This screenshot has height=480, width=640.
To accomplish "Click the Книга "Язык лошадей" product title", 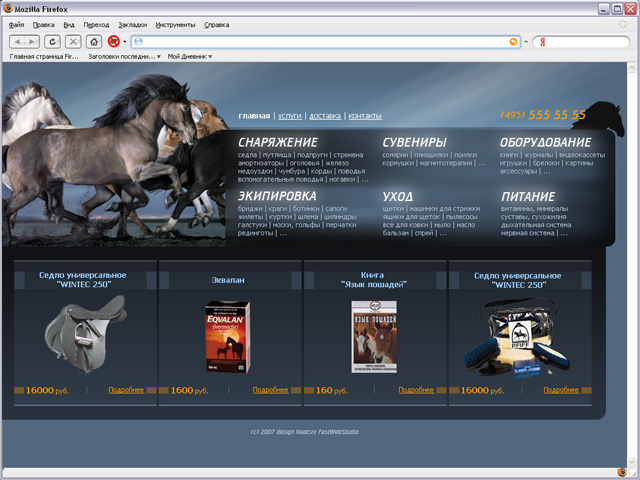I will 373,280.
